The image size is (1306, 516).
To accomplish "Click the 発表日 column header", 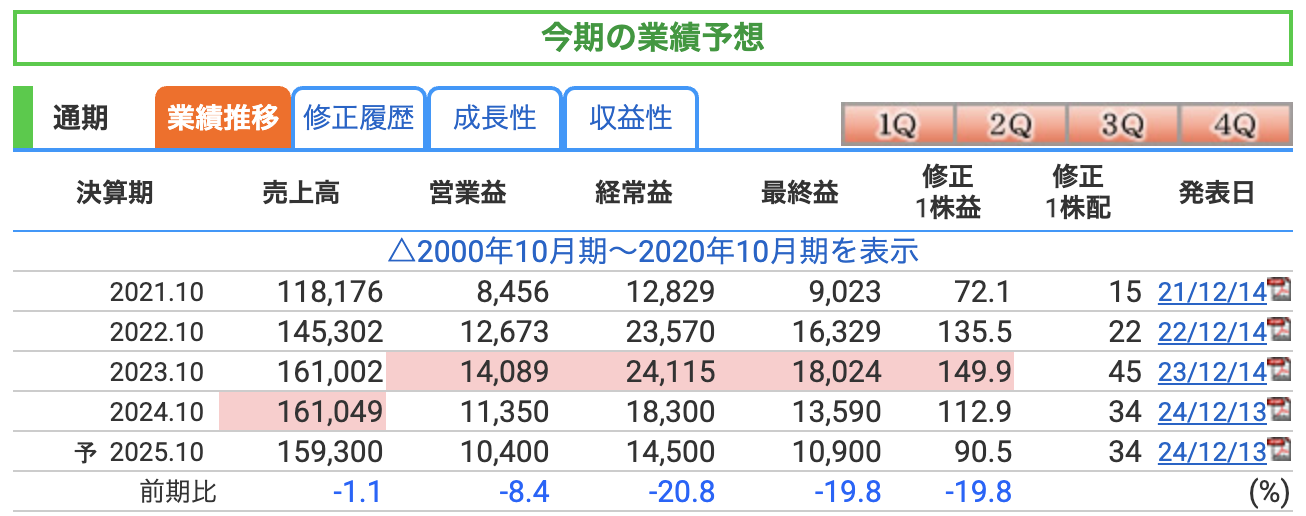I will click(1216, 193).
